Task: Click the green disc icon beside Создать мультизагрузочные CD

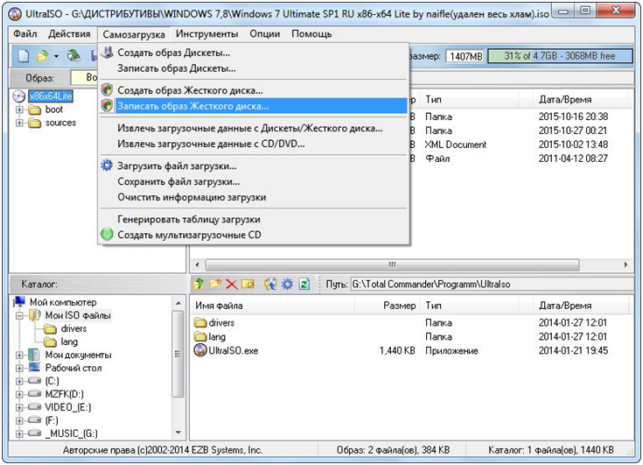Action: 107,234
